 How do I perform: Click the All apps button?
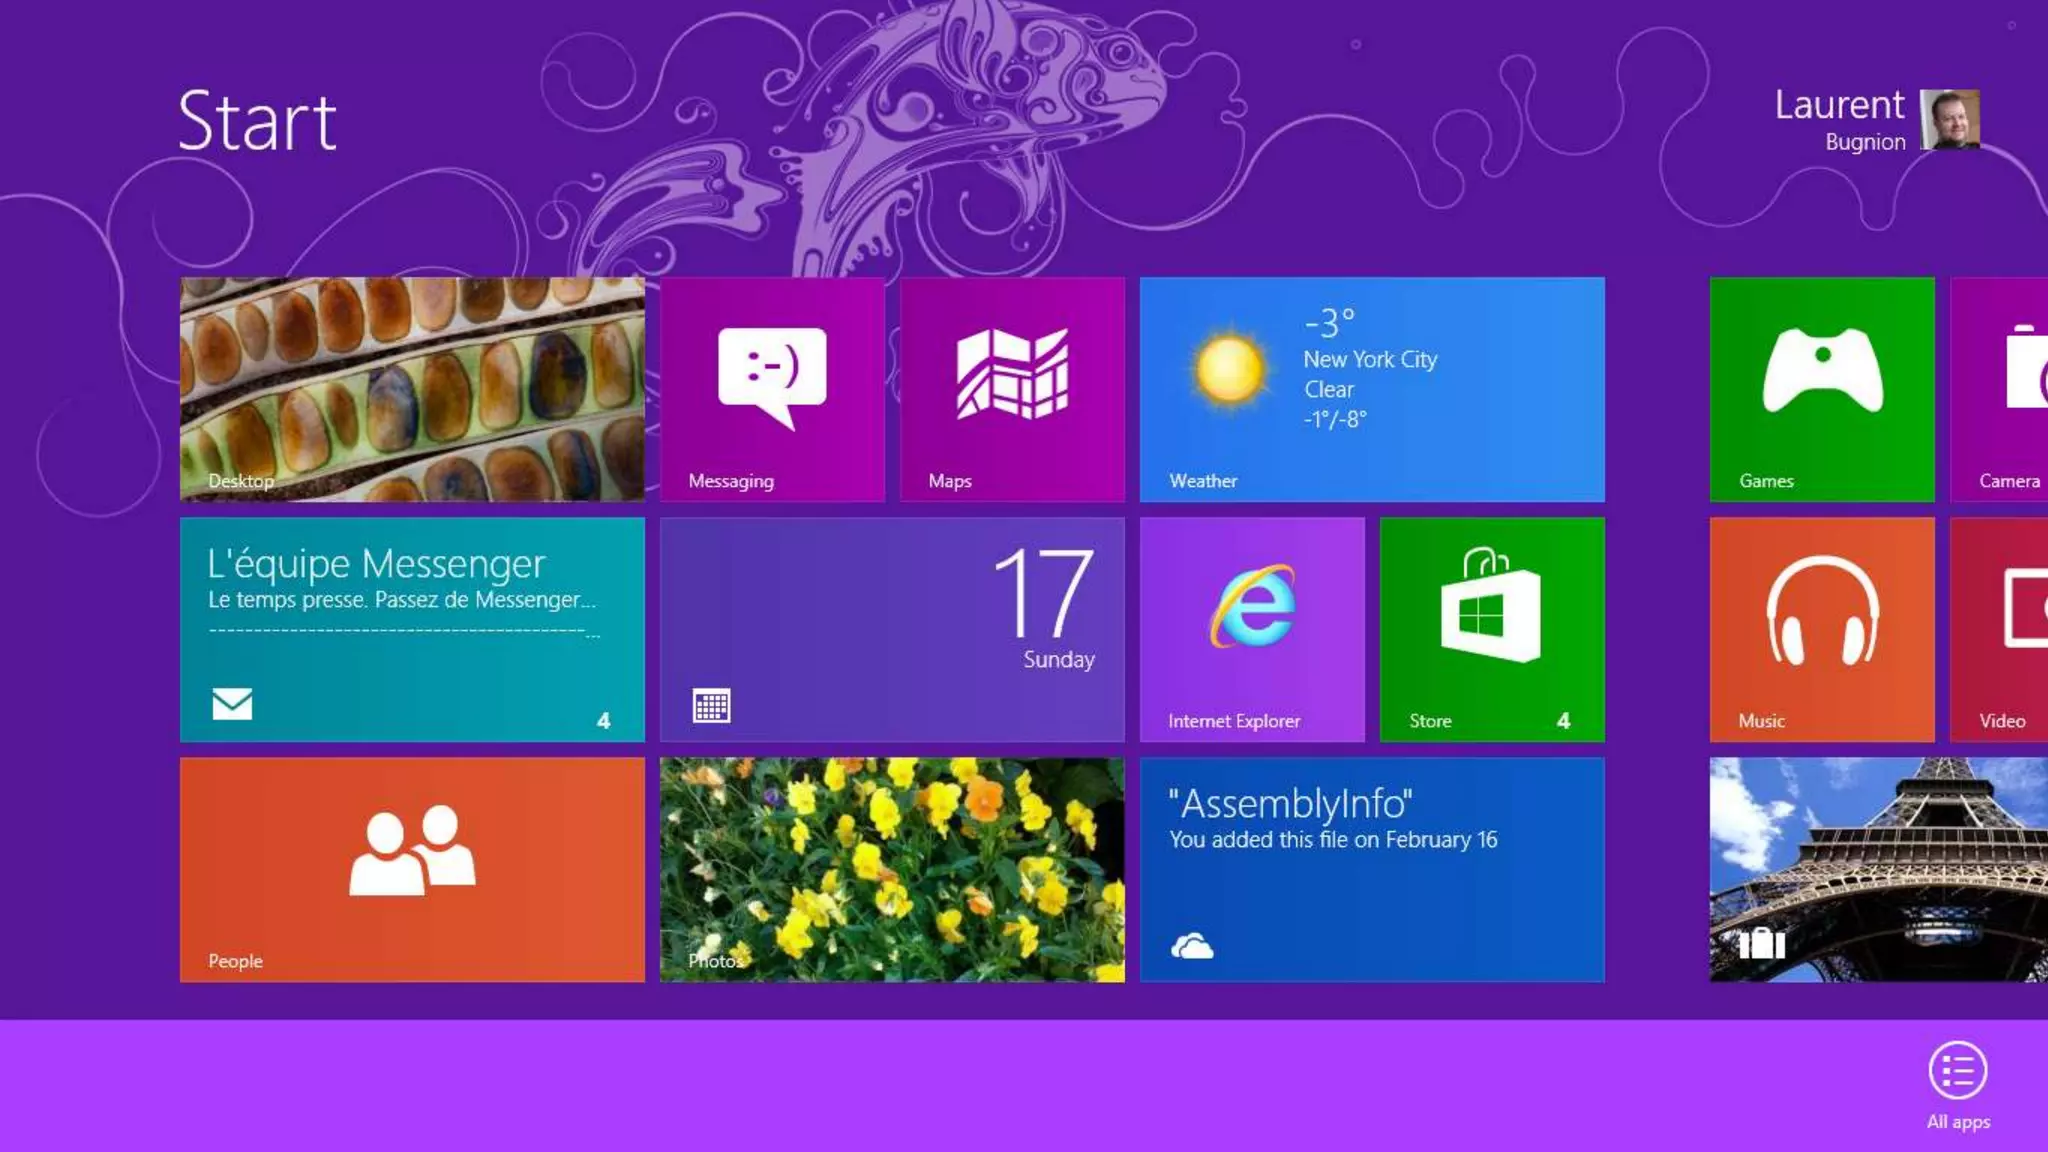point(1957,1072)
